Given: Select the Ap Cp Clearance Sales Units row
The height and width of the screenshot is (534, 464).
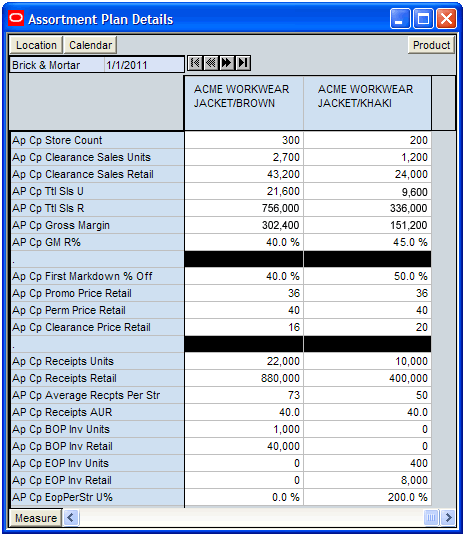Looking at the screenshot, I should 97,157.
